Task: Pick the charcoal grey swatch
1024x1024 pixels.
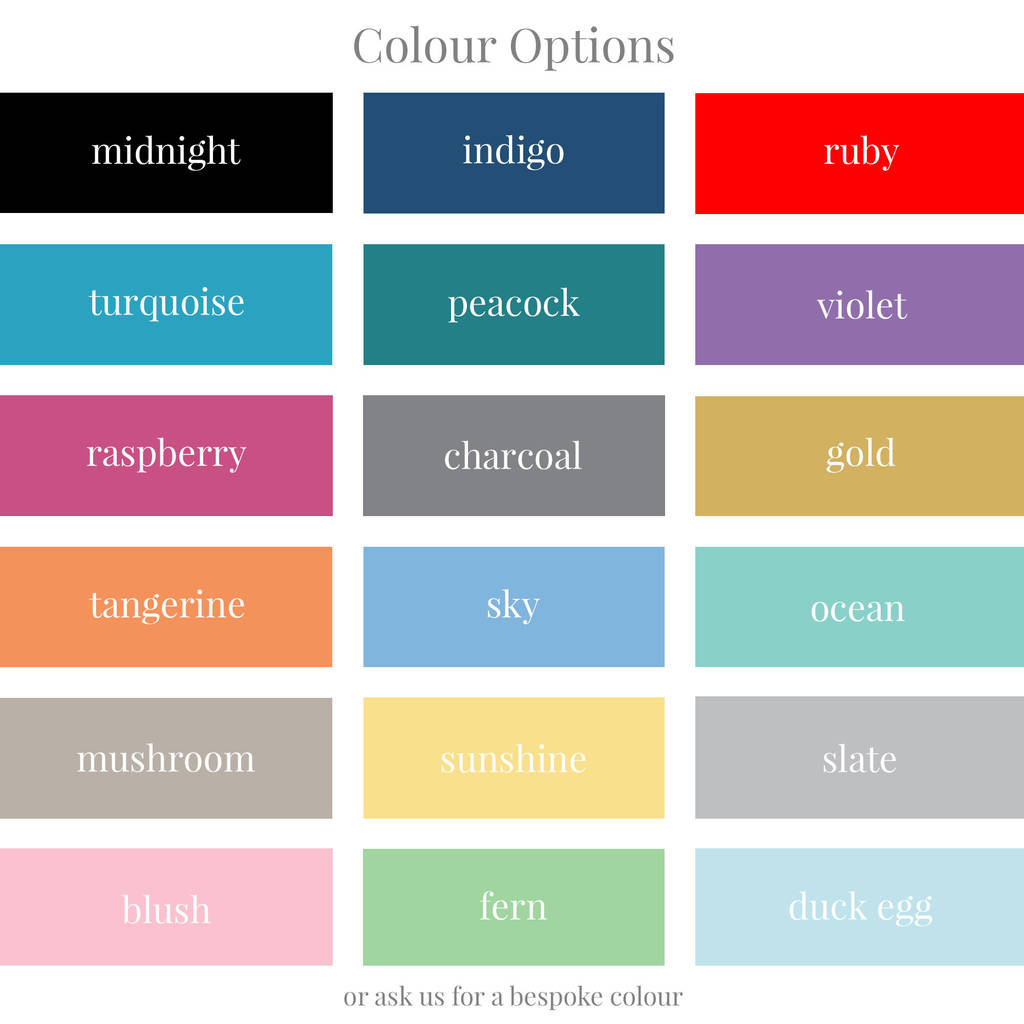Action: click(x=514, y=455)
